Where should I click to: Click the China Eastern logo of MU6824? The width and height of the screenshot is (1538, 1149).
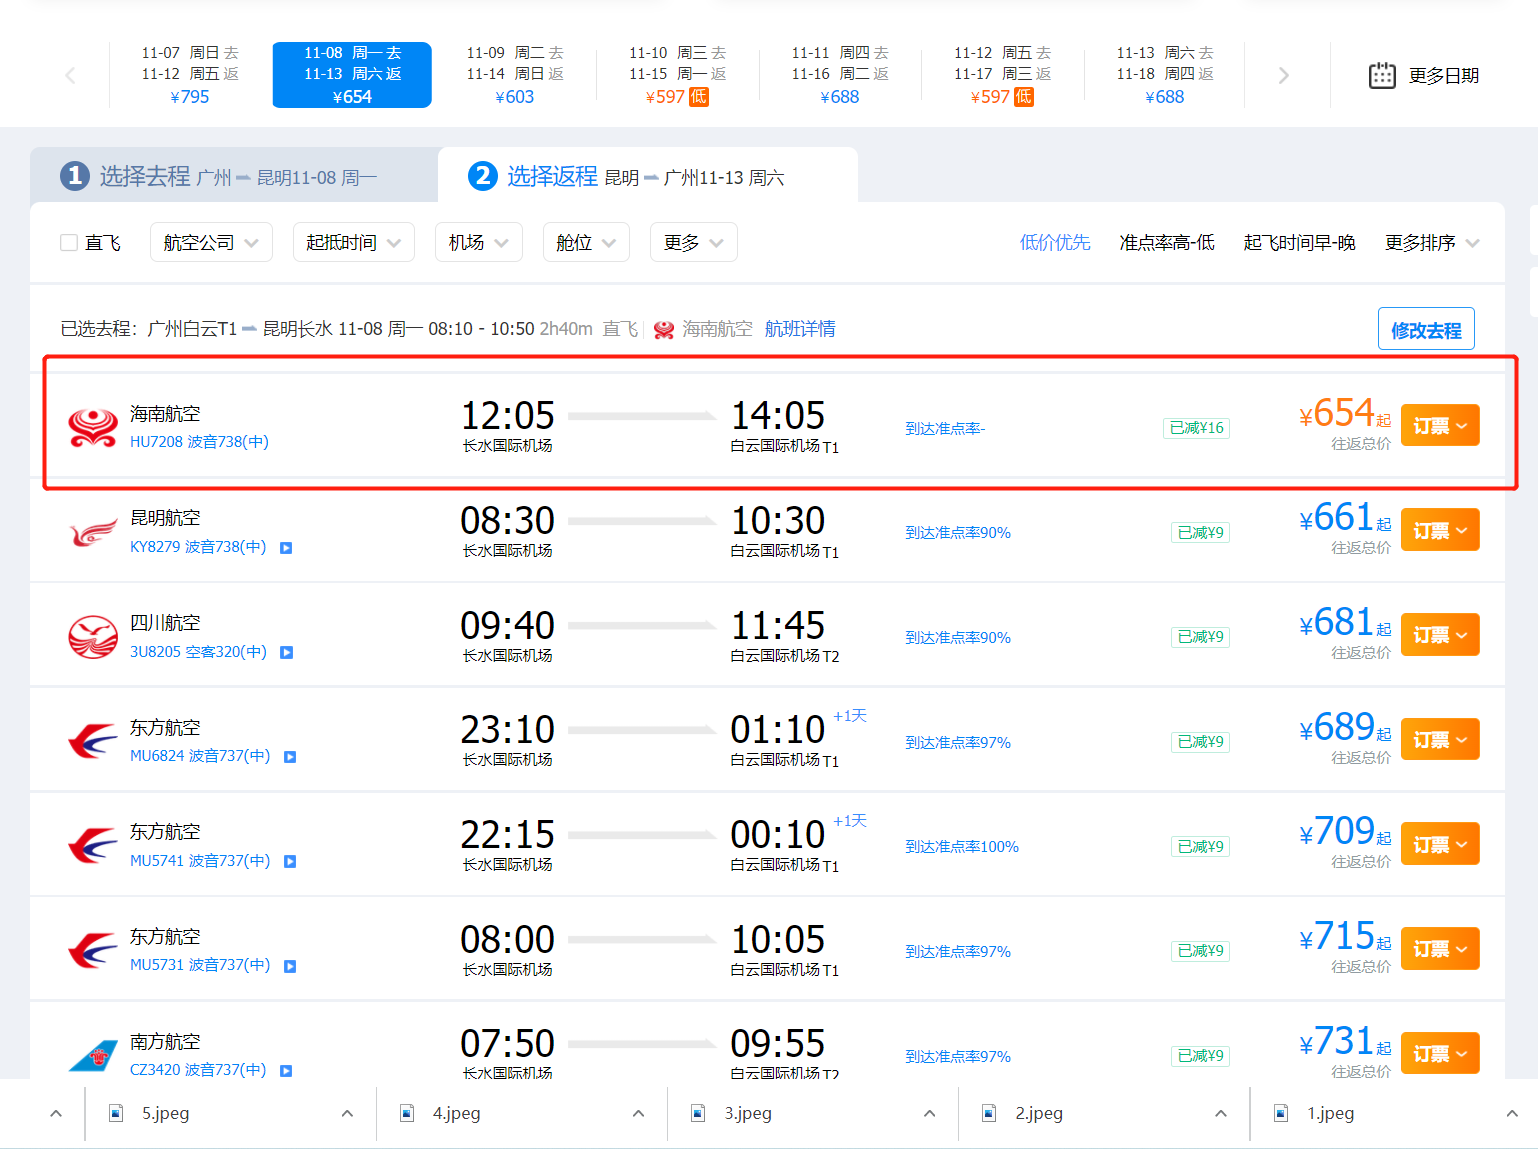pos(93,741)
